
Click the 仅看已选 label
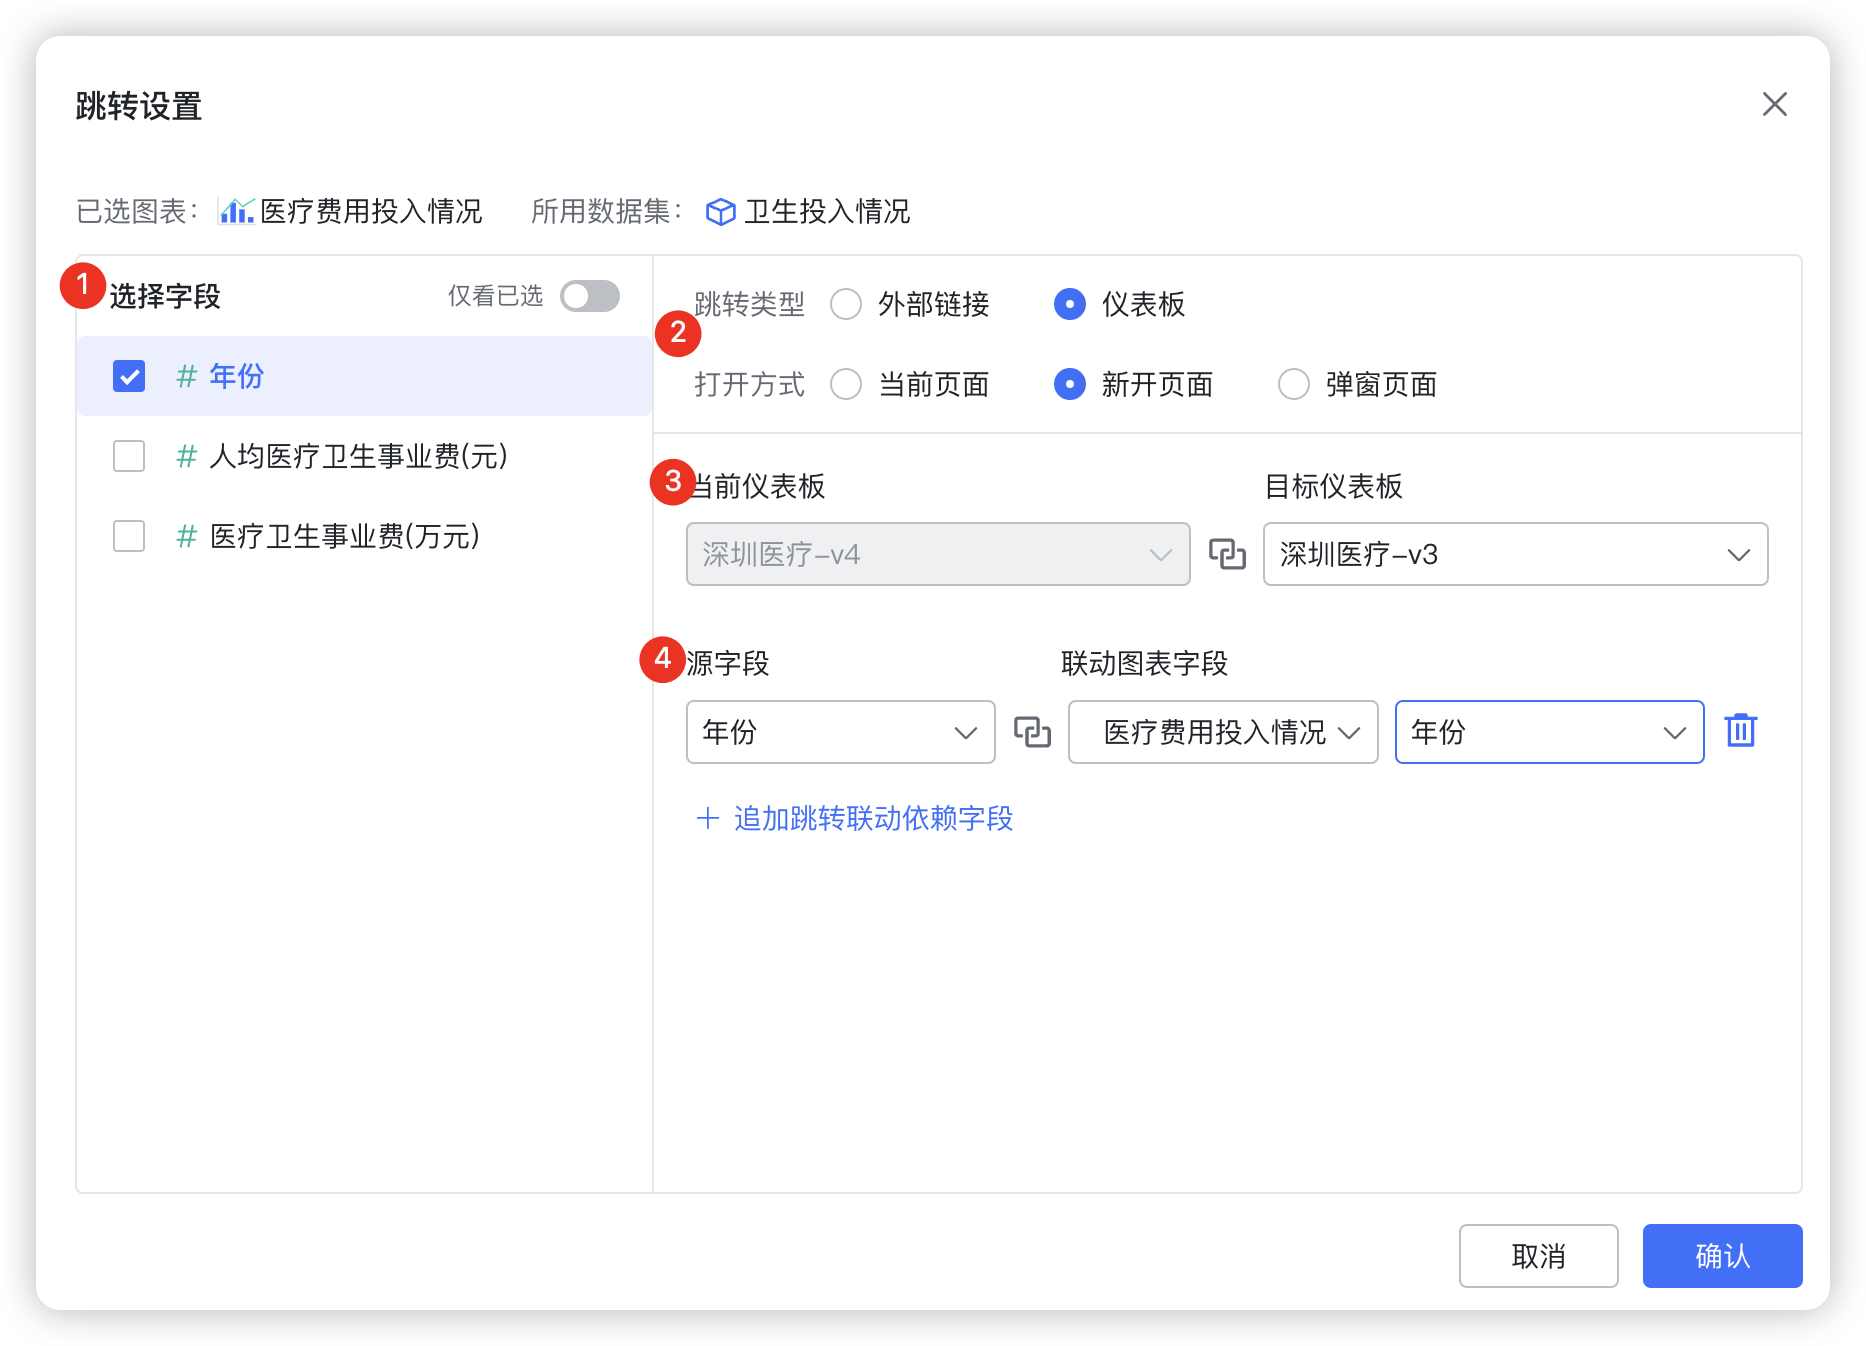click(495, 296)
